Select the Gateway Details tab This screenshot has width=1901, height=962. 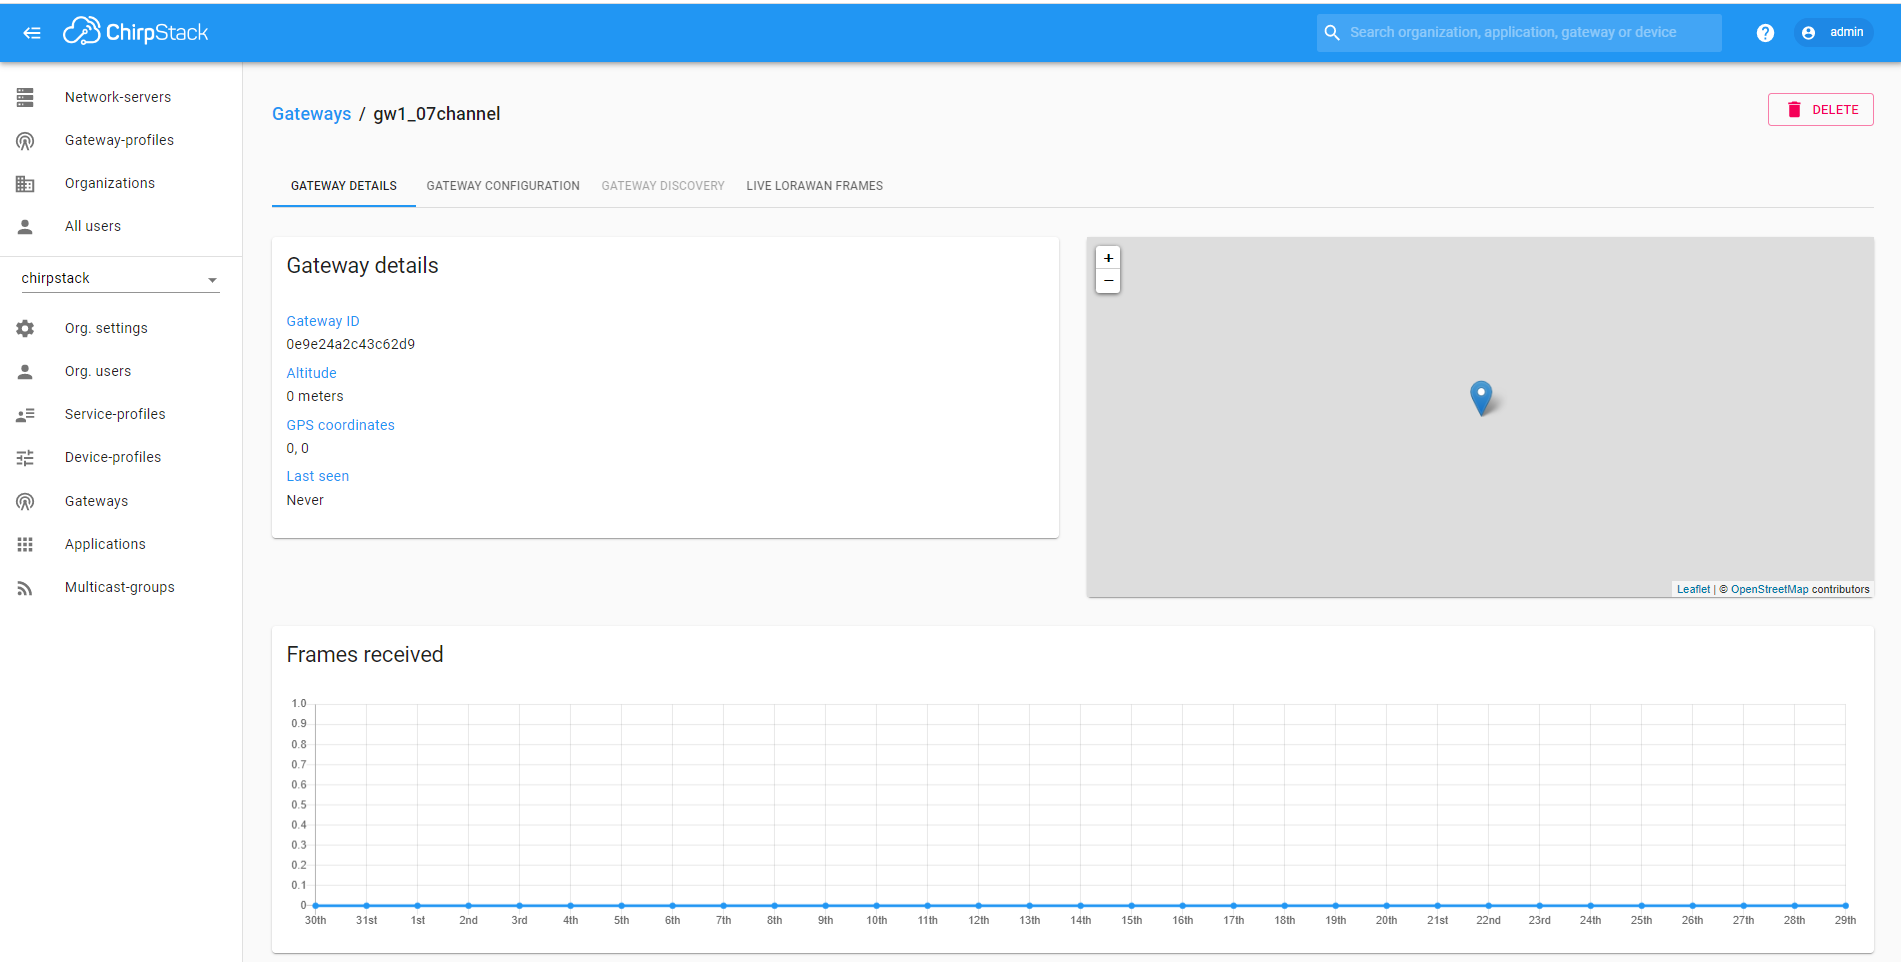click(344, 186)
